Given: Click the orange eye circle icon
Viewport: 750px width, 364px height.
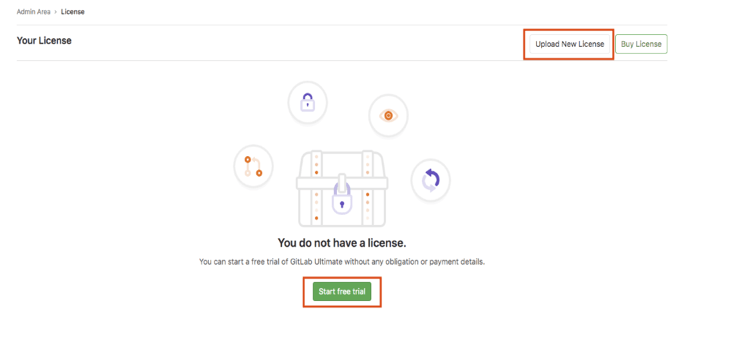Looking at the screenshot, I should (x=388, y=115).
